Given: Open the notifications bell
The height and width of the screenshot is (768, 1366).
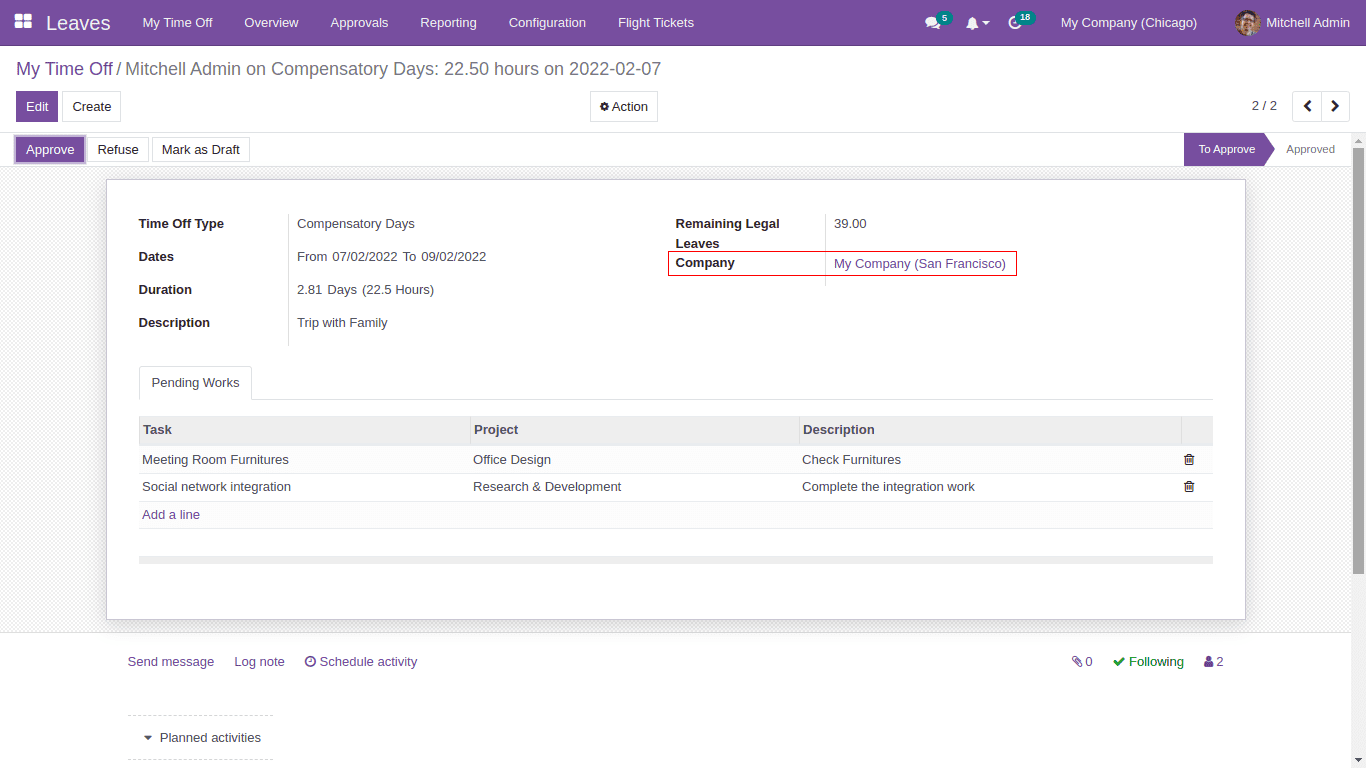Looking at the screenshot, I should click(x=972, y=22).
